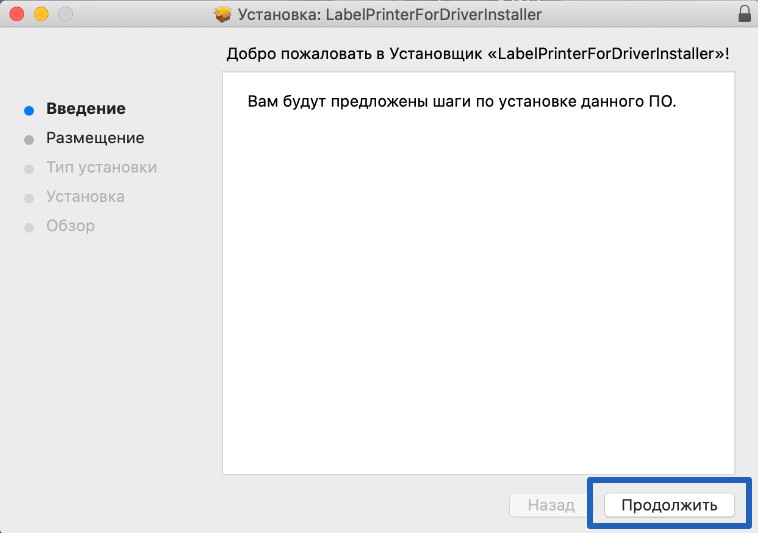The height and width of the screenshot is (533, 758).
Task: Select the Размещение step in the sidebar
Action: [x=95, y=138]
